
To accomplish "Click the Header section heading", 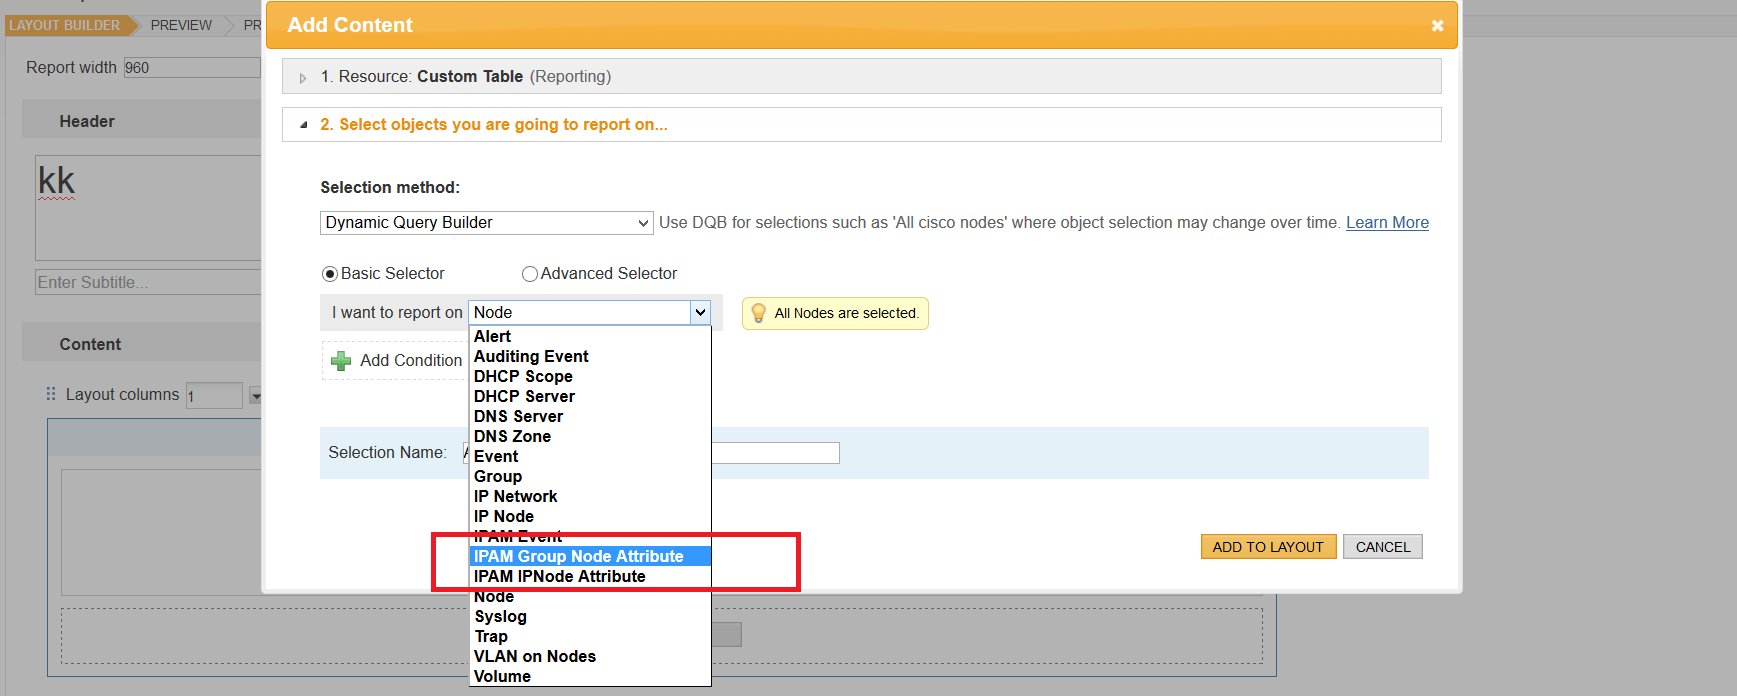I will point(87,121).
